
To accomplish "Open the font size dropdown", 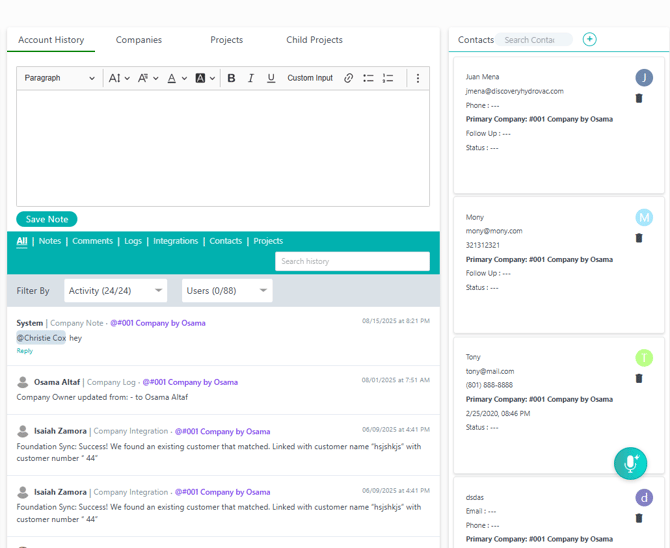I will click(x=119, y=78).
